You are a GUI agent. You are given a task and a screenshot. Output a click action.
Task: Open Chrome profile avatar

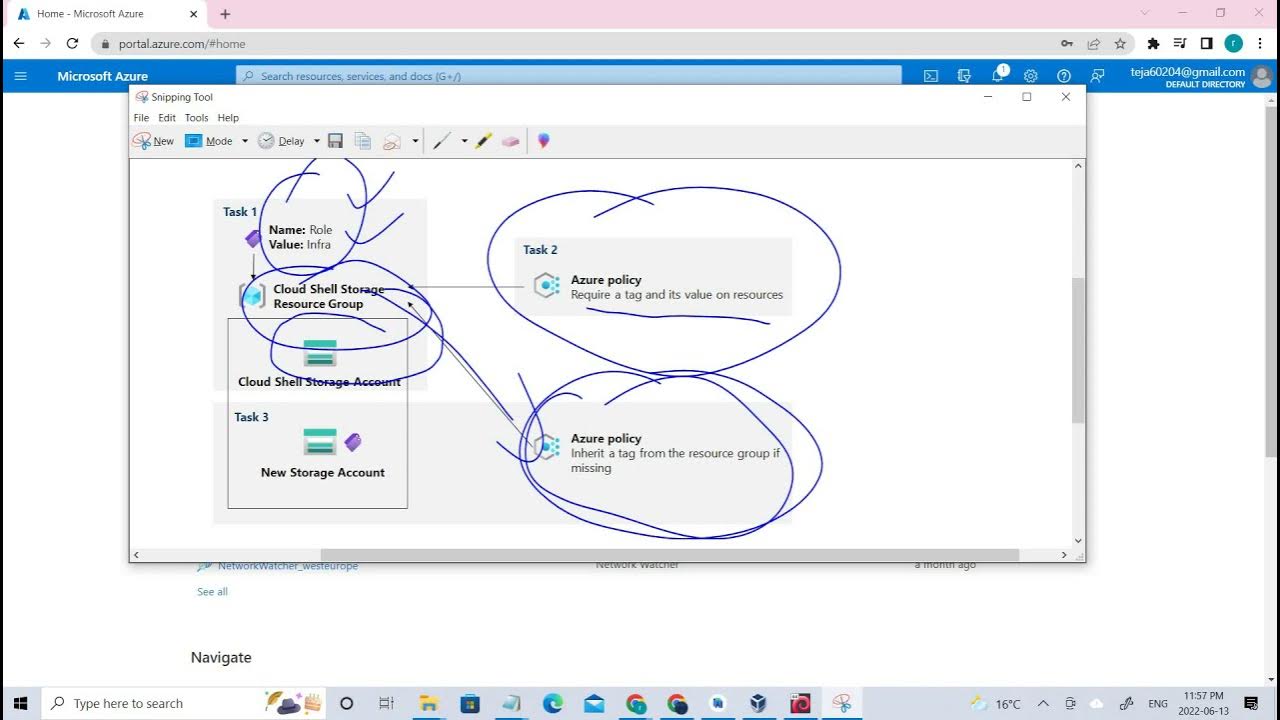point(1234,44)
